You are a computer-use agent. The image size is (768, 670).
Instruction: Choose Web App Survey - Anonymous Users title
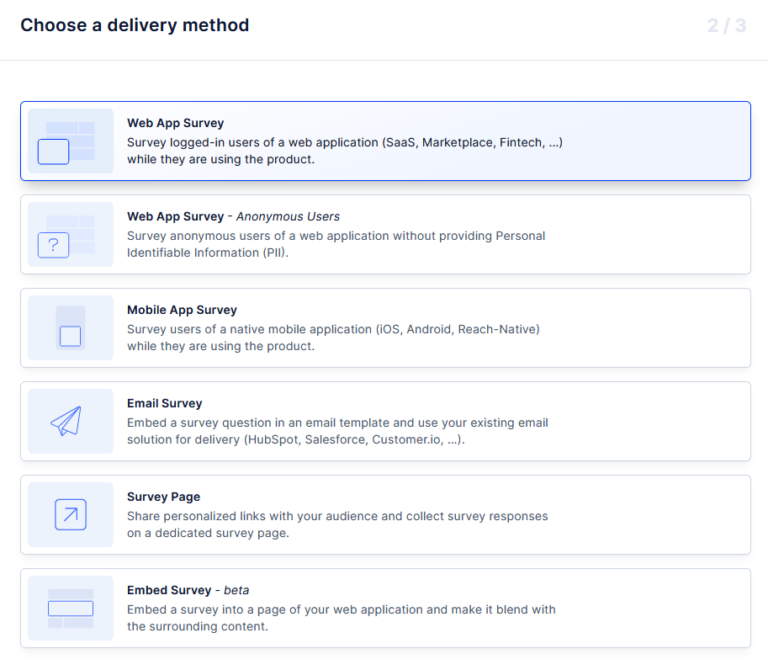233,216
